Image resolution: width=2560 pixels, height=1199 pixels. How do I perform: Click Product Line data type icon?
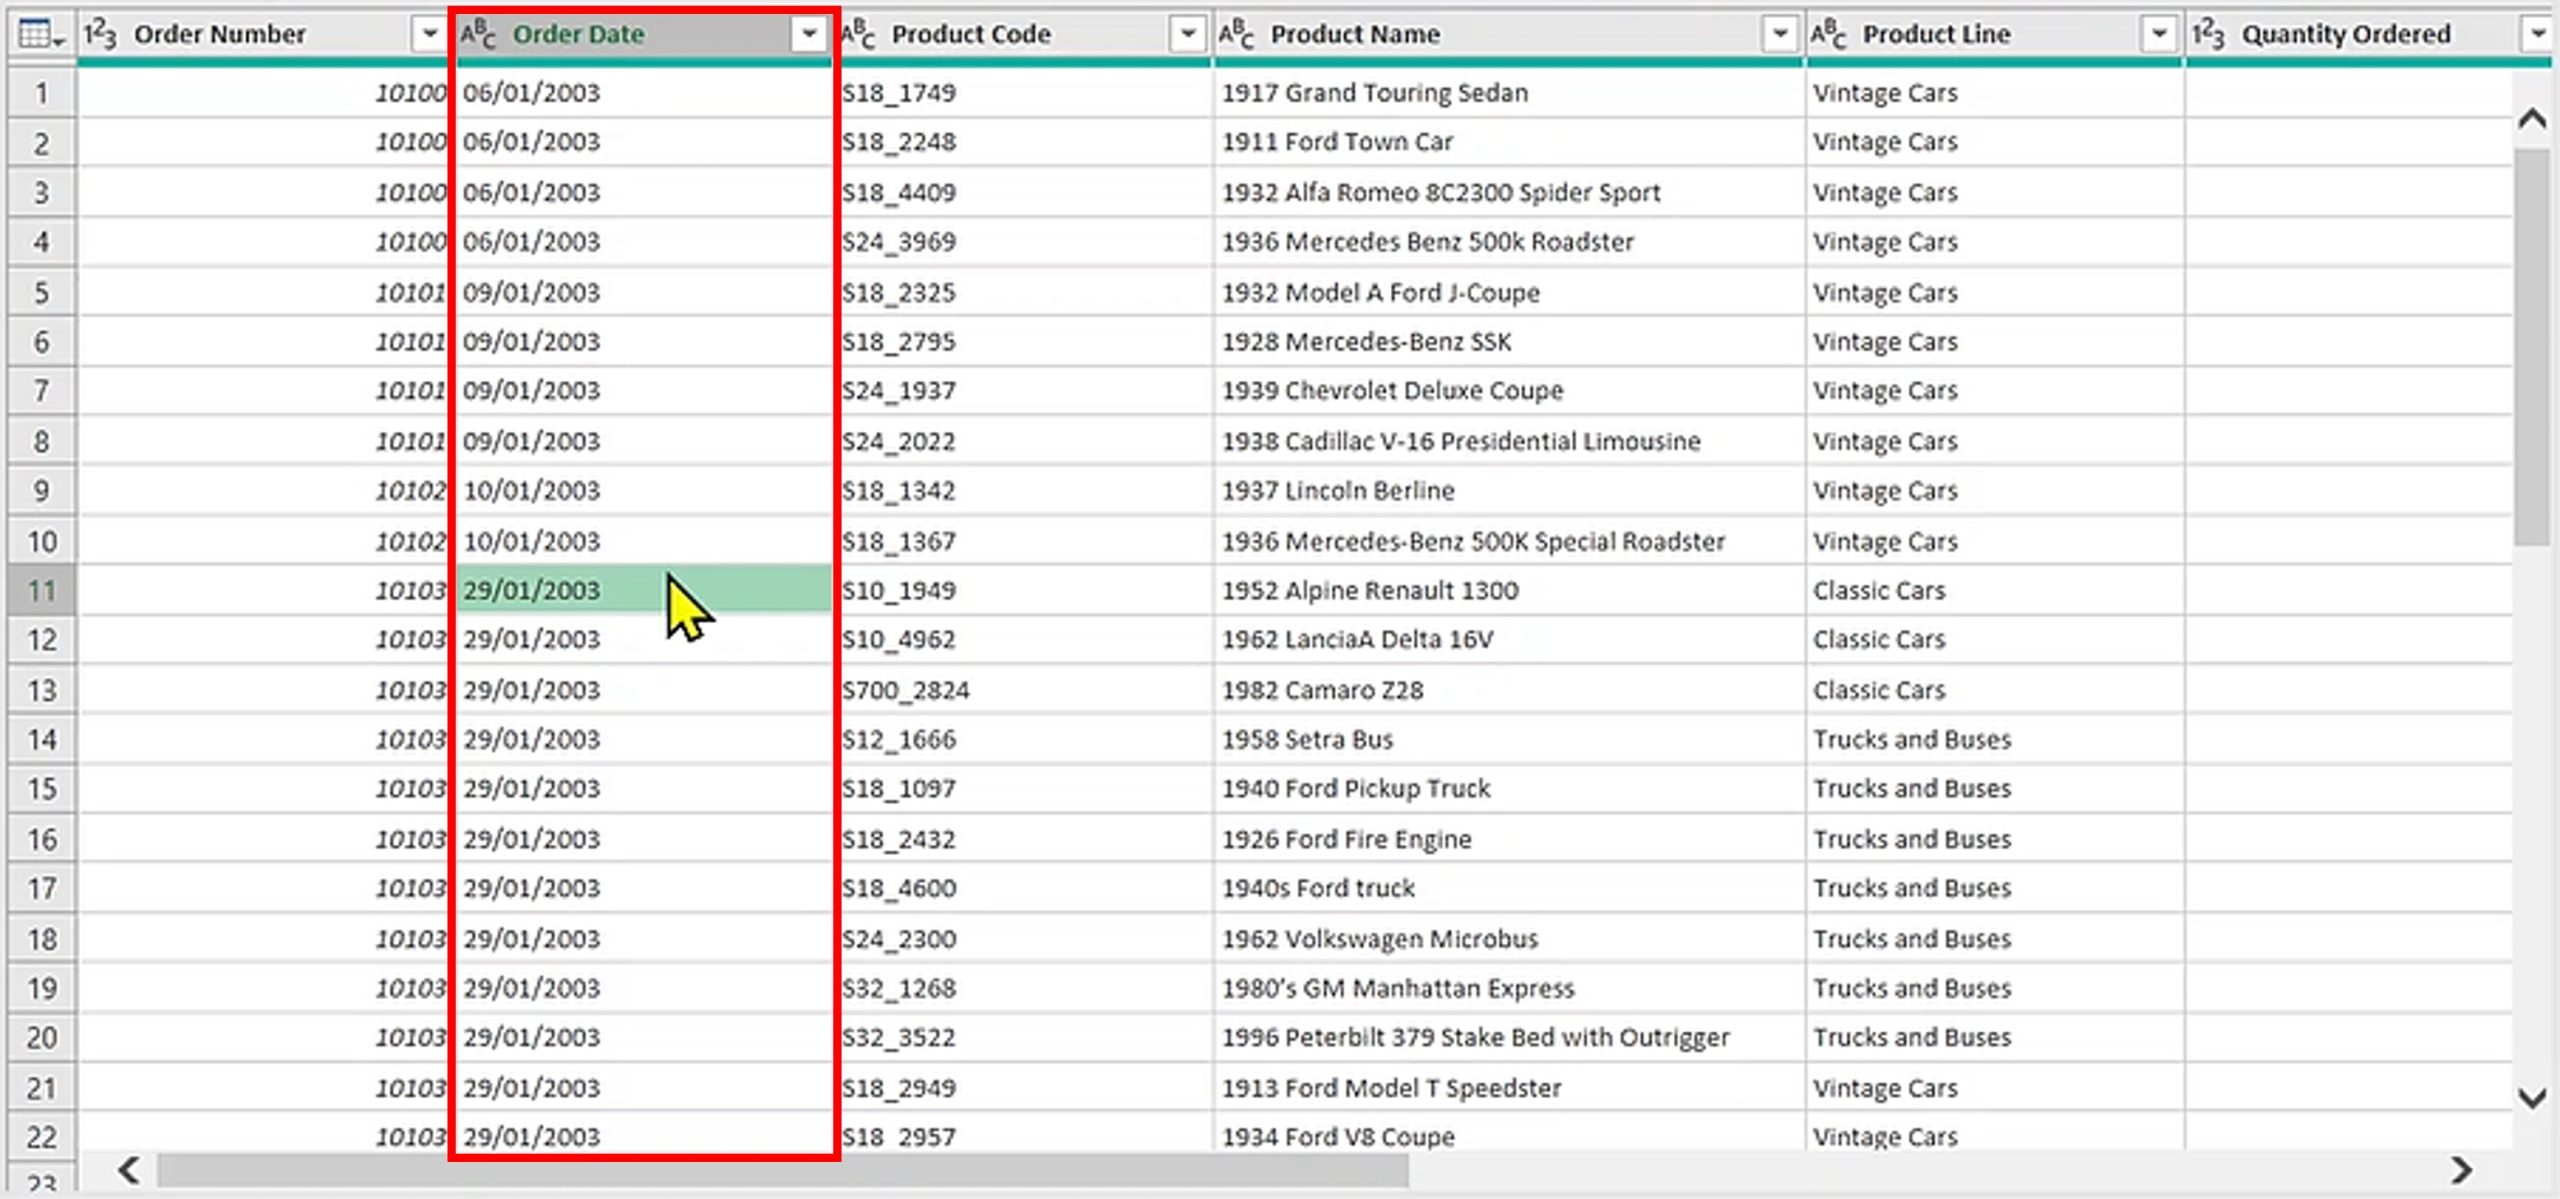(x=1828, y=35)
